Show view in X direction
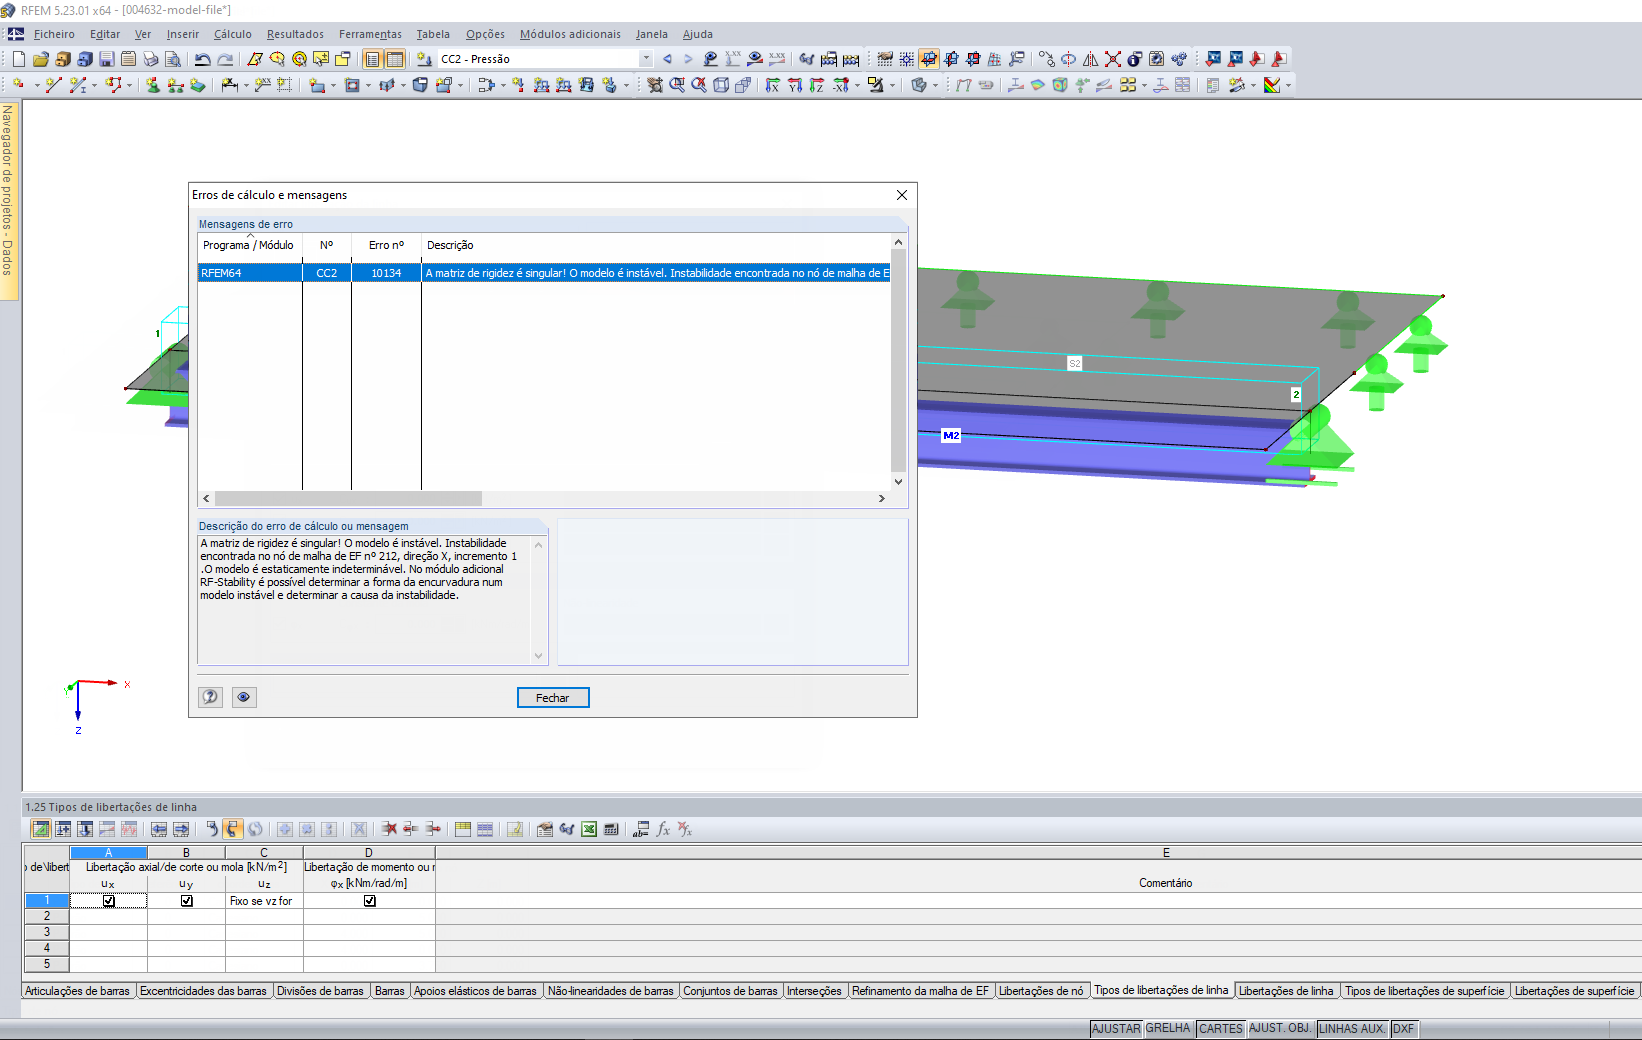Screen dimensions: 1642x1040 (773, 85)
